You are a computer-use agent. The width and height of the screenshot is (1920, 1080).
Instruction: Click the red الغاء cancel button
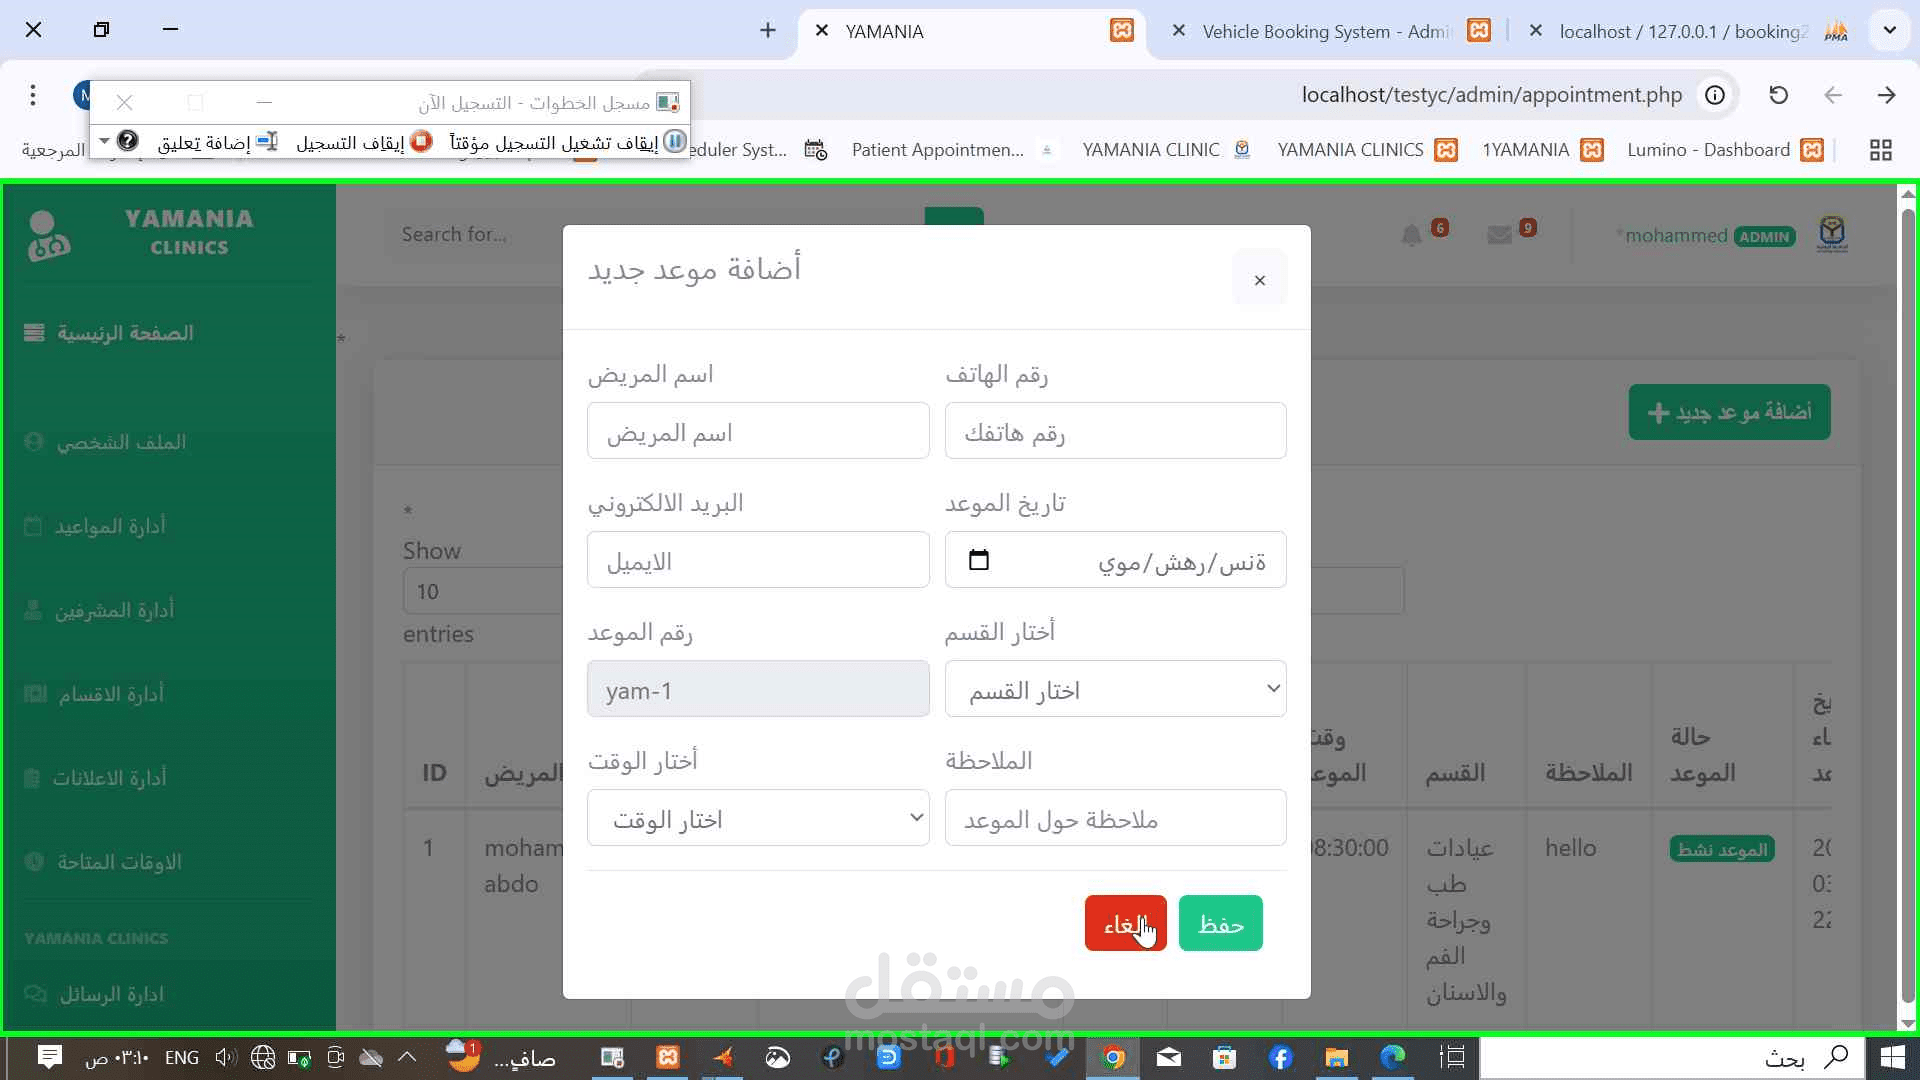point(1125,923)
